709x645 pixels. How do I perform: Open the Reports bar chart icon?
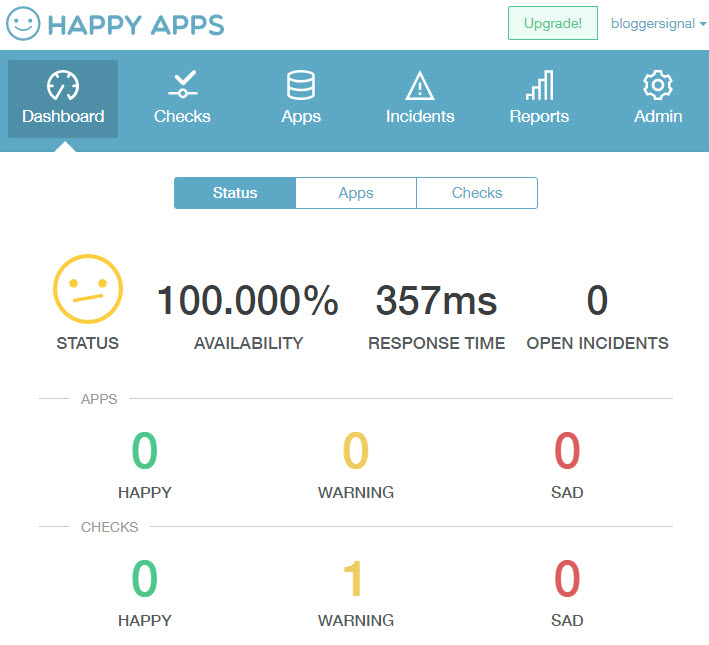coord(539,85)
